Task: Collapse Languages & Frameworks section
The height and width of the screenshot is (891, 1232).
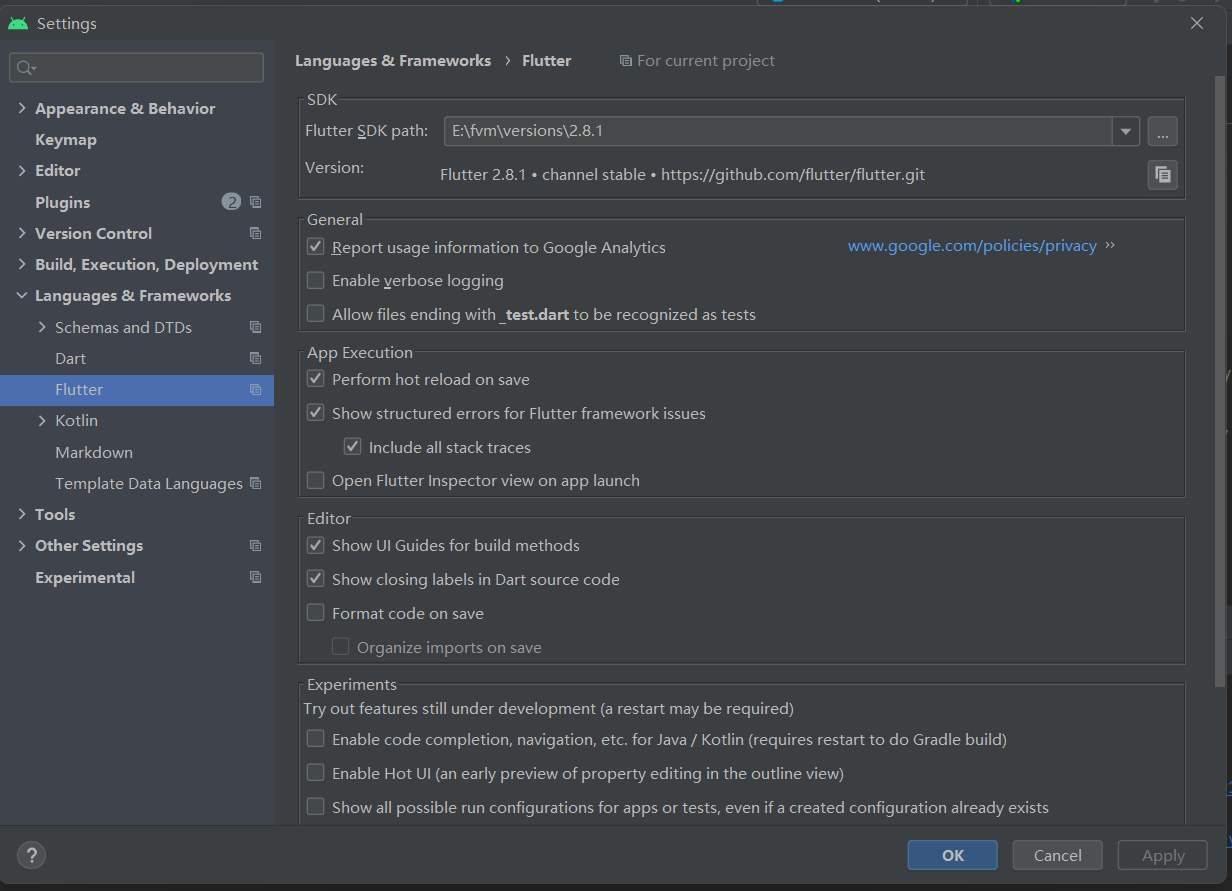Action: click(22, 296)
